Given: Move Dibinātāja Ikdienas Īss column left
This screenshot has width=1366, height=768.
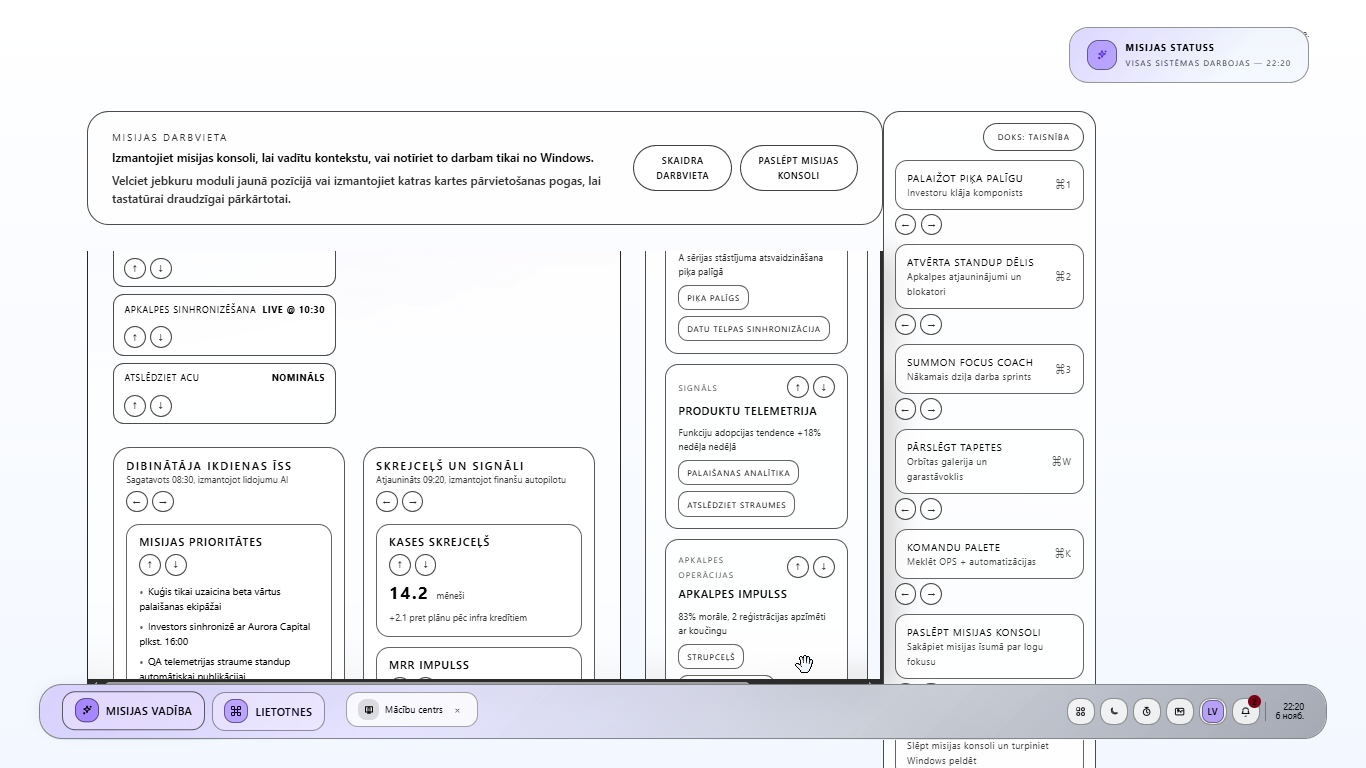Looking at the screenshot, I should tap(137, 502).
